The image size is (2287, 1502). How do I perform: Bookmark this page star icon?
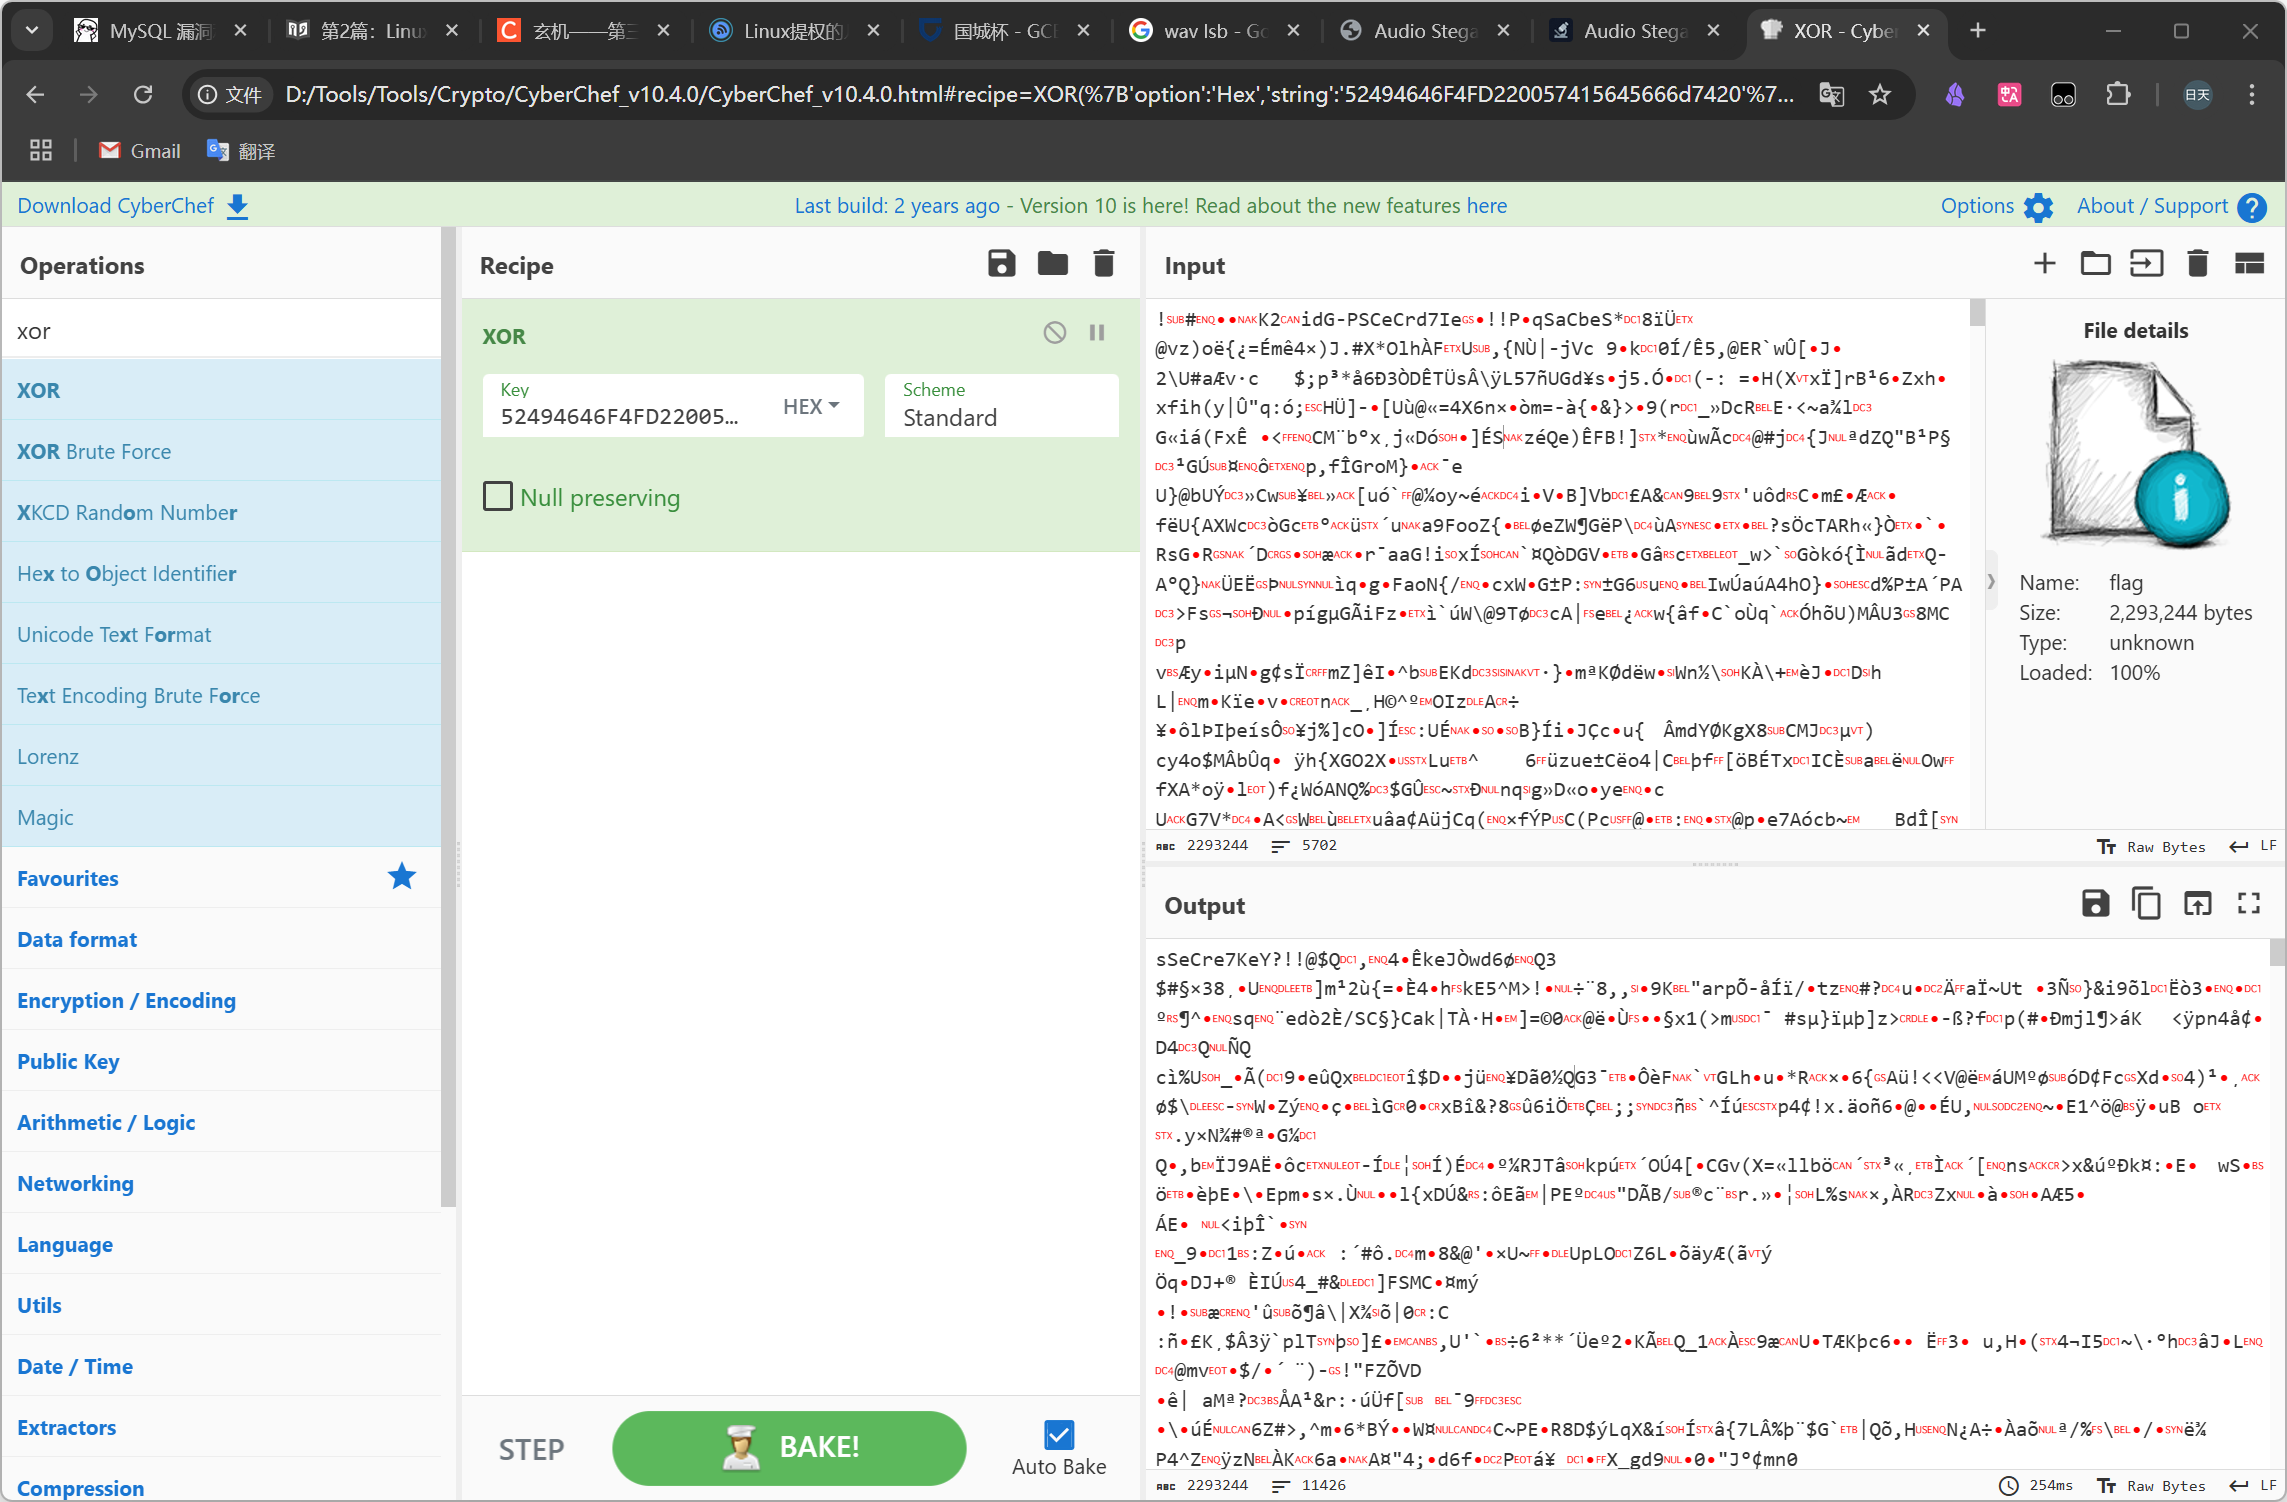(x=1880, y=94)
